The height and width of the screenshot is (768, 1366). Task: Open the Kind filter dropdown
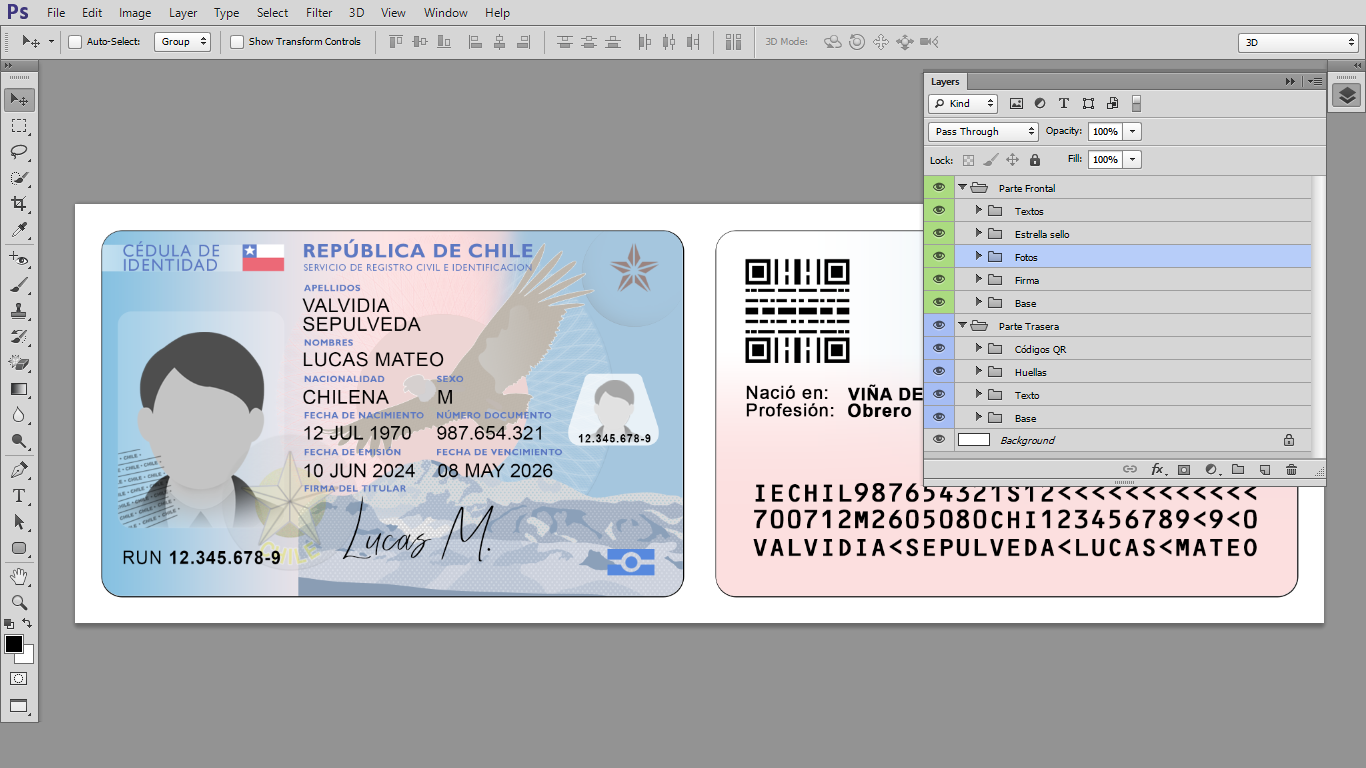click(963, 103)
